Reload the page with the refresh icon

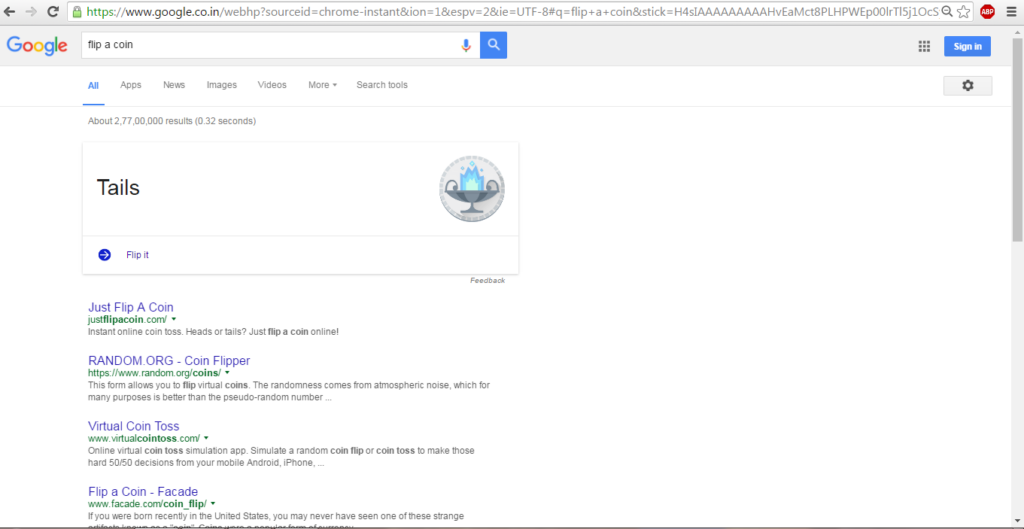54,11
